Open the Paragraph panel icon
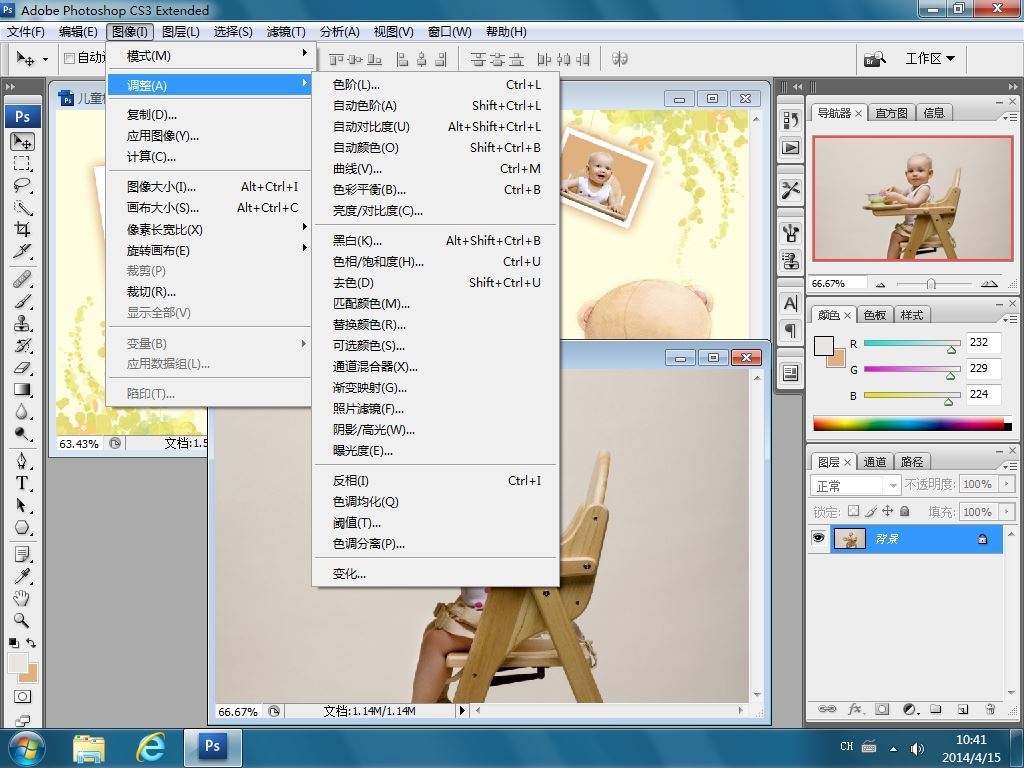 coord(790,331)
